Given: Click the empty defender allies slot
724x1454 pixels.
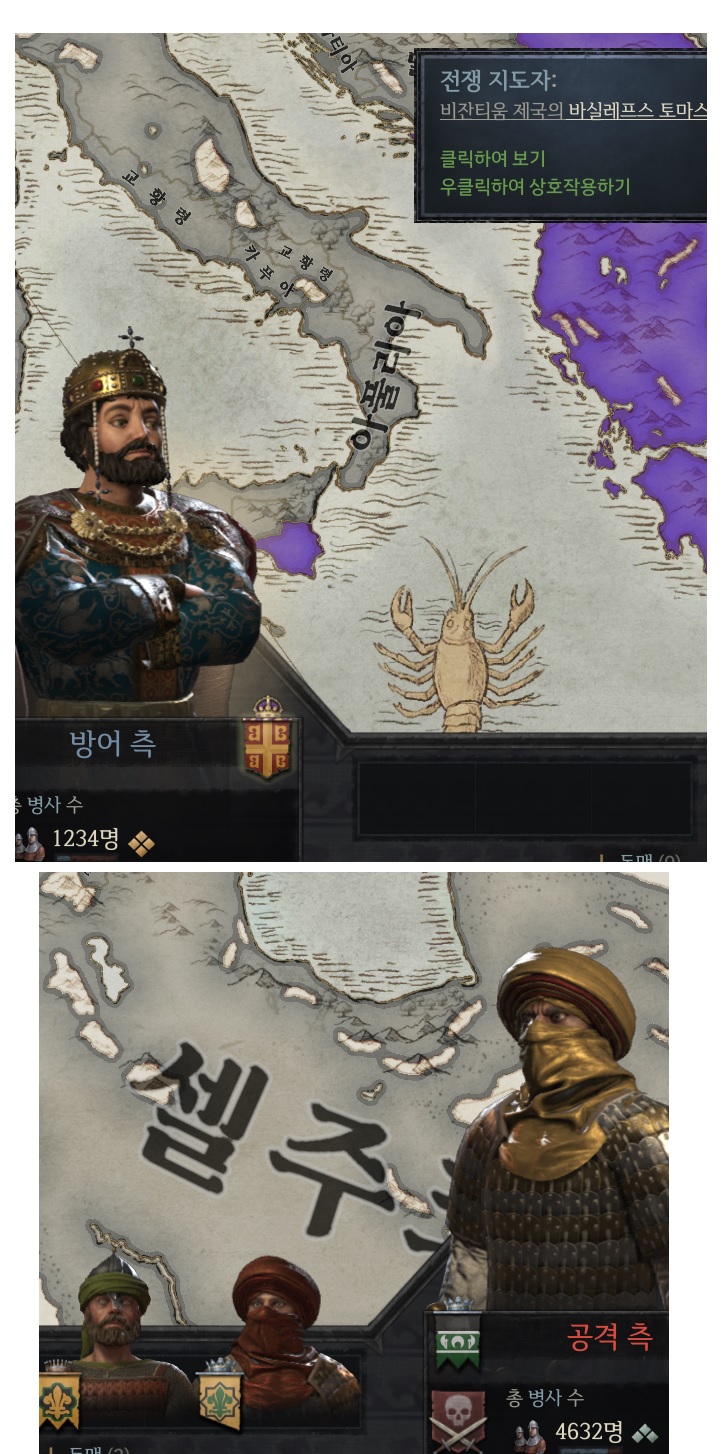Looking at the screenshot, I should pos(525,798).
